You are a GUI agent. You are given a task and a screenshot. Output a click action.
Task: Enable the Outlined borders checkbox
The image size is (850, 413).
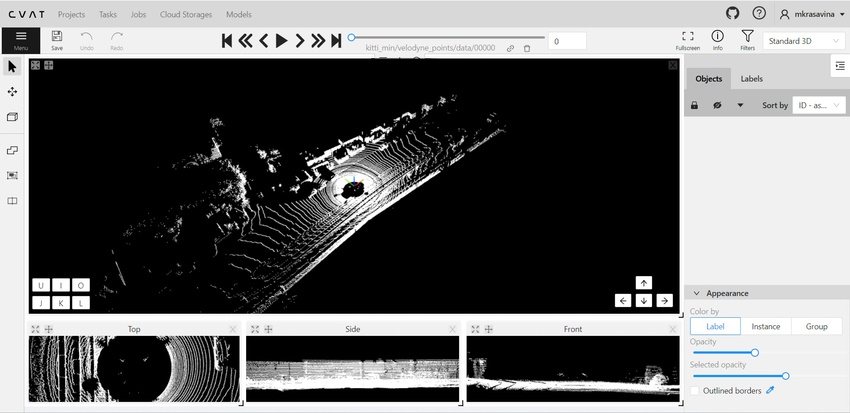695,391
